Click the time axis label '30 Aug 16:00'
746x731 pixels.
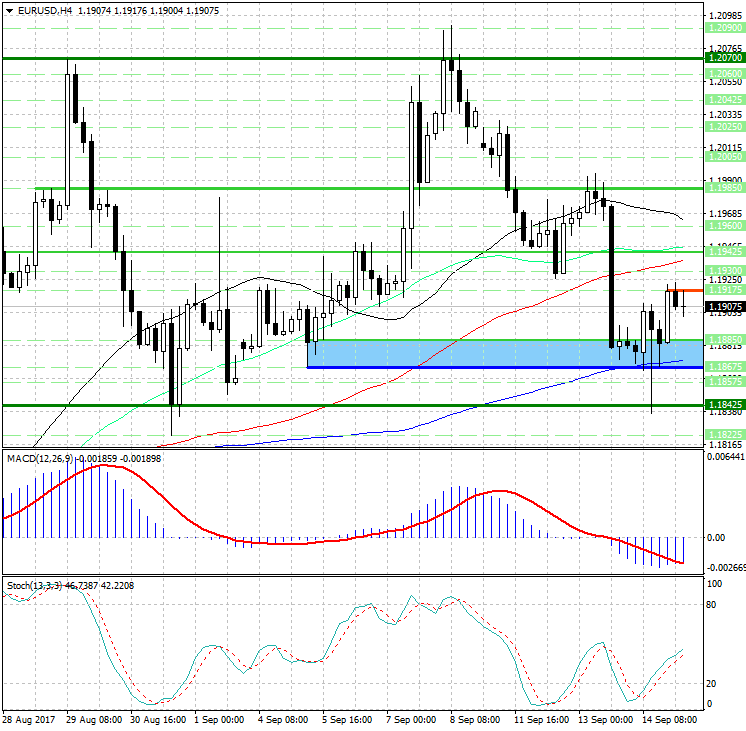click(x=158, y=720)
